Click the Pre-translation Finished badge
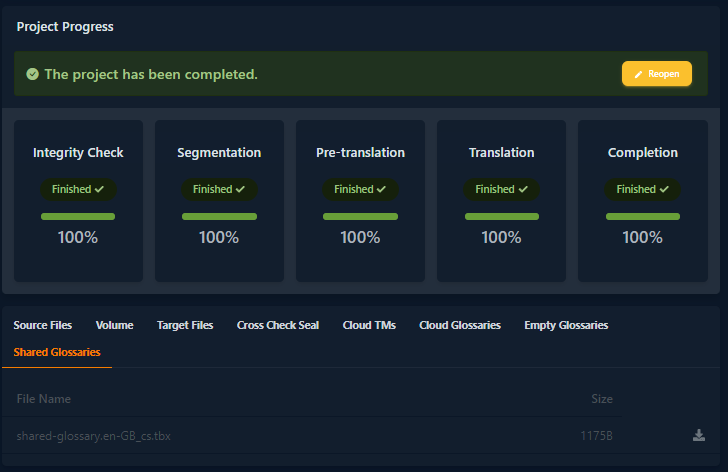Image resolution: width=728 pixels, height=472 pixels. coord(360,189)
